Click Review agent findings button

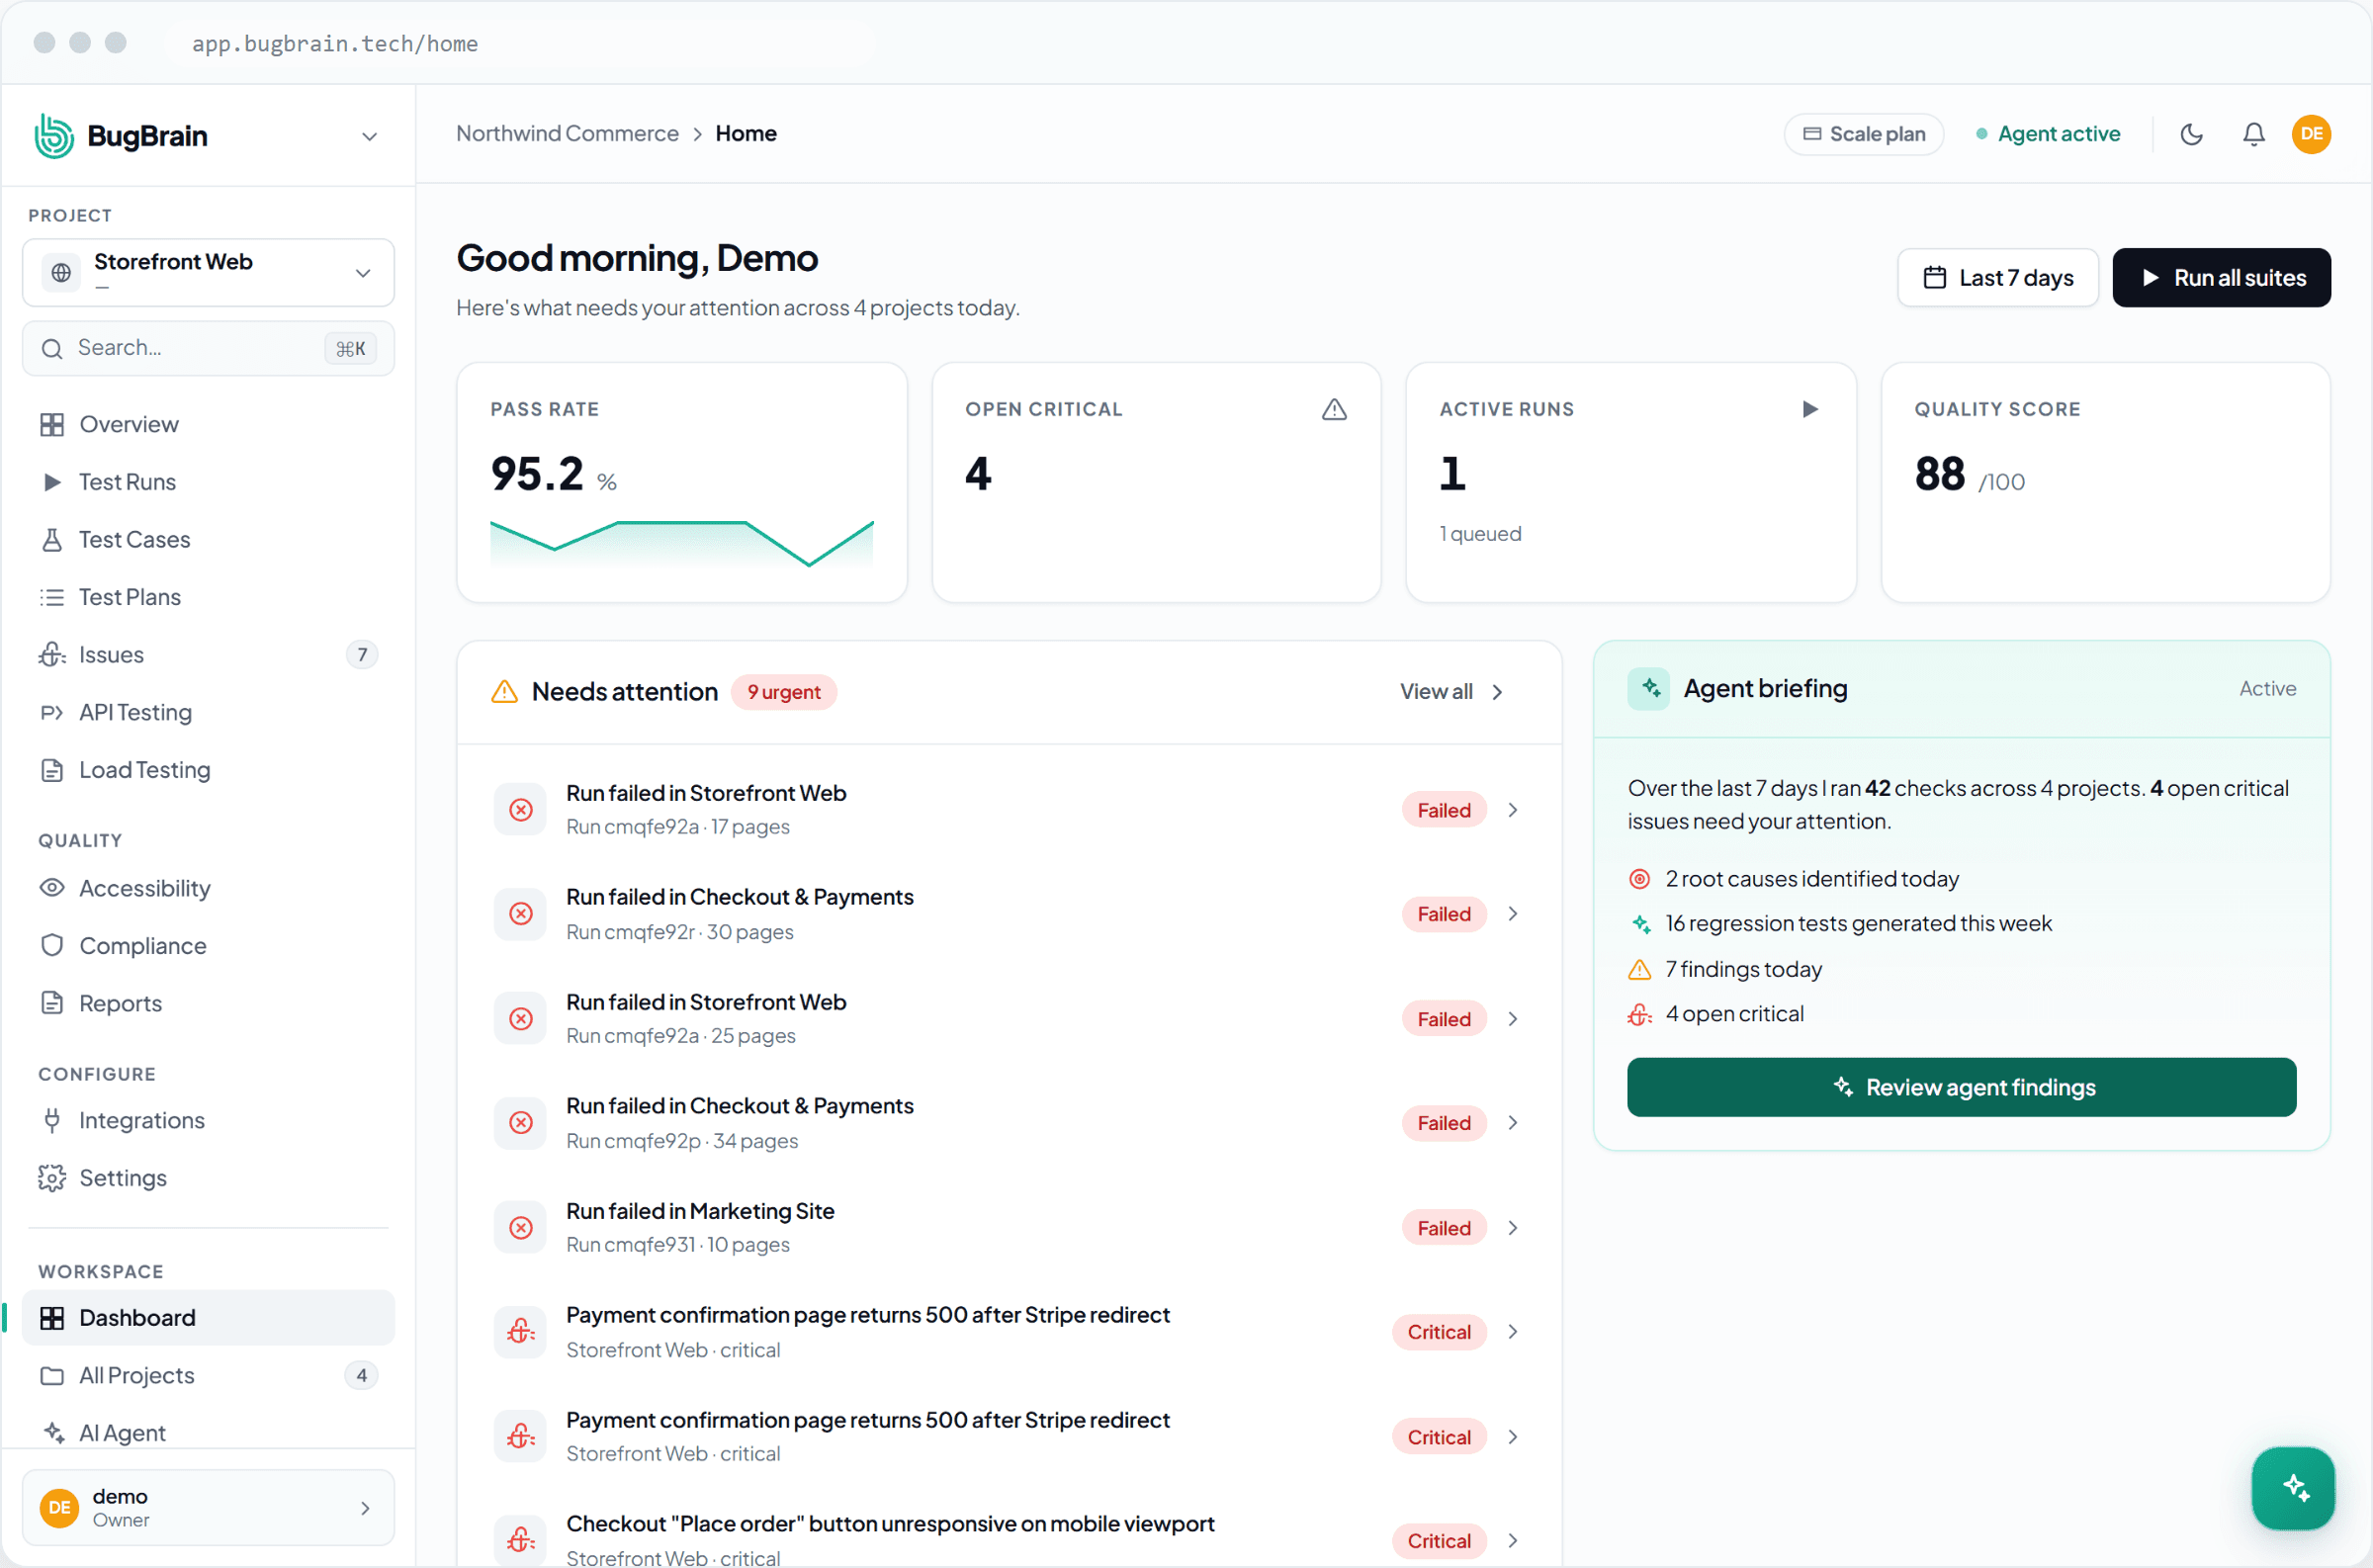[1961, 1087]
